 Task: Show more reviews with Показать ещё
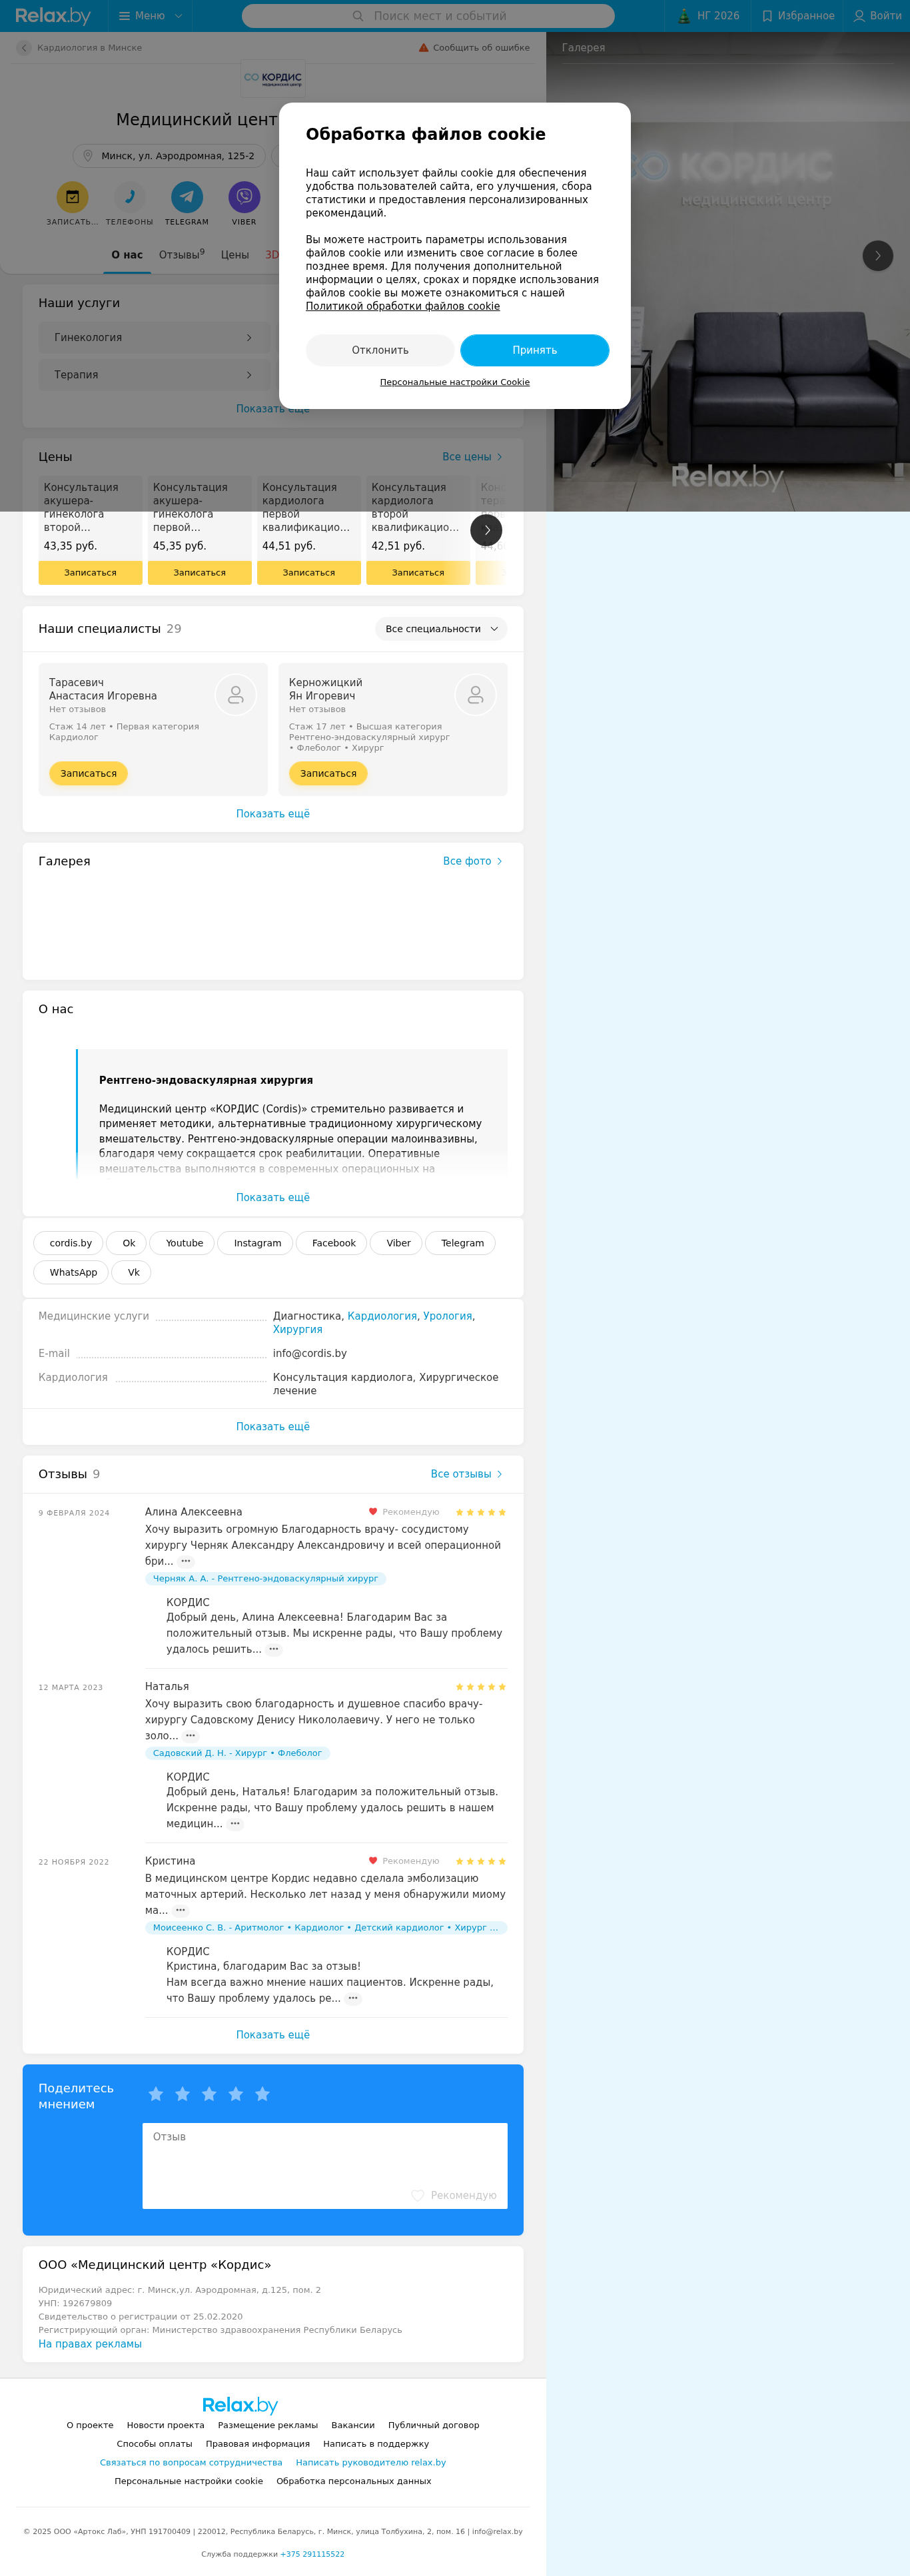click(x=273, y=2035)
